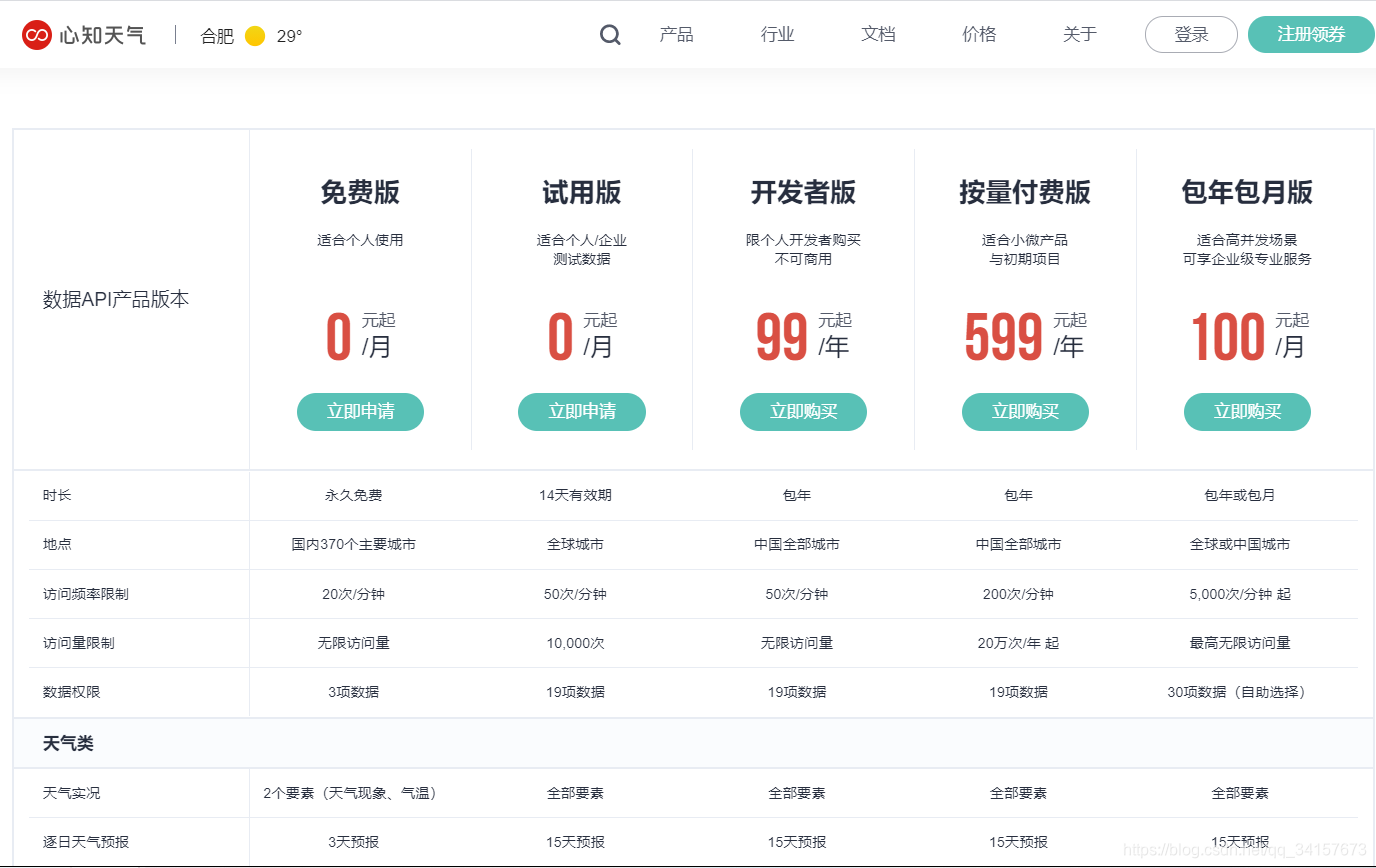Click the sunny weather icon beside 合肥
Screen dimensions: 1376x868
255,36
